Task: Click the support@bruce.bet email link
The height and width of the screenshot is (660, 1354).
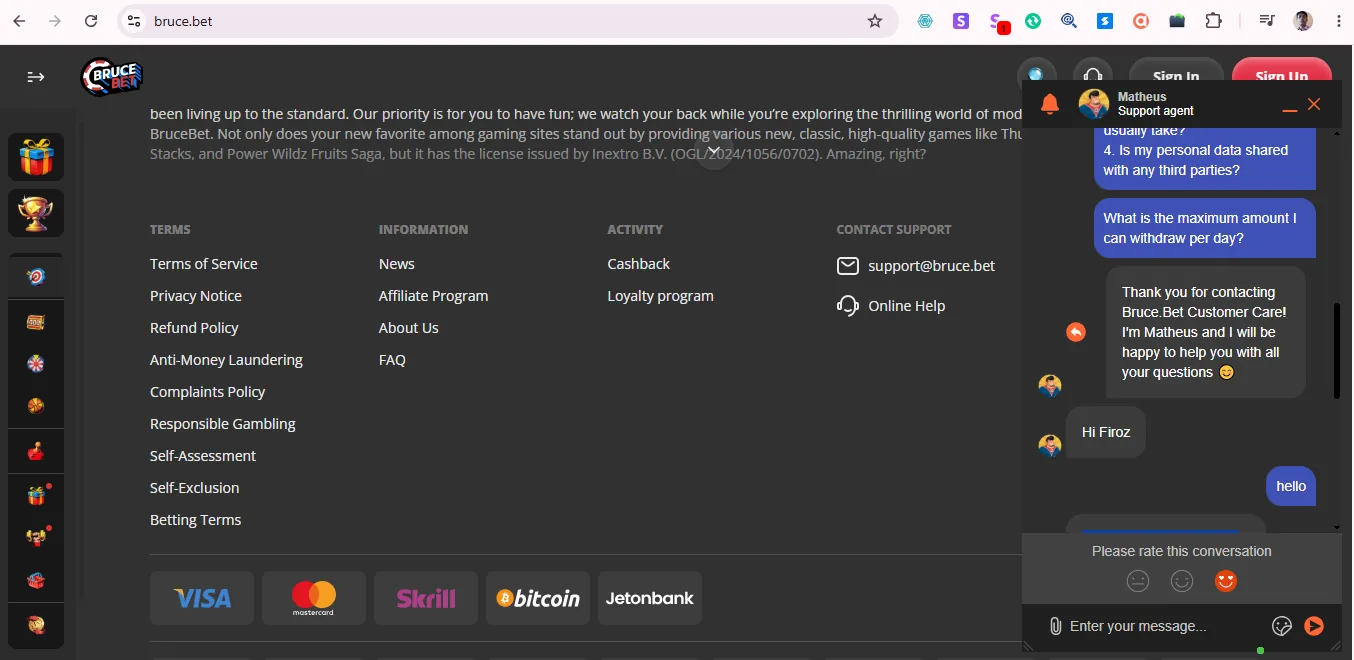Action: pos(932,266)
